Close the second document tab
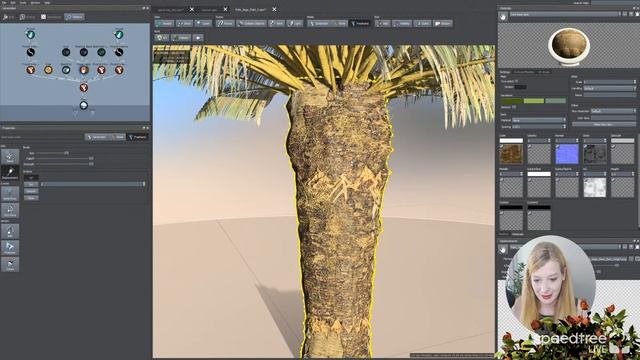 [225, 9]
